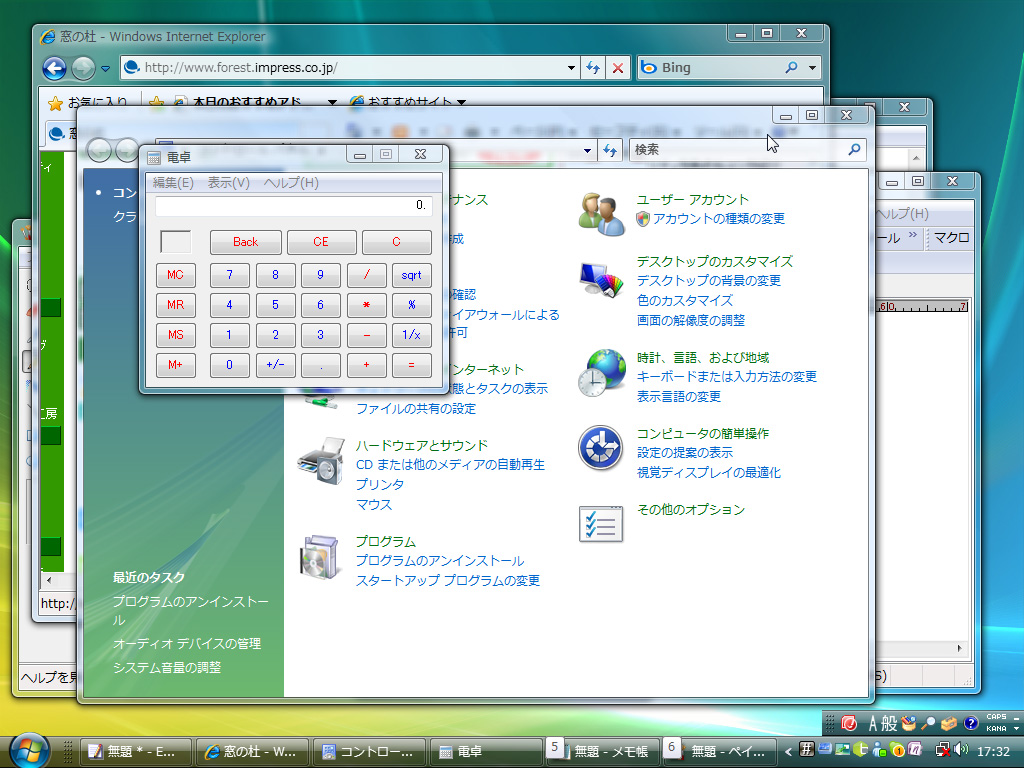Open the network tray icon with red X
Image resolution: width=1024 pixels, height=768 pixels.
point(943,750)
